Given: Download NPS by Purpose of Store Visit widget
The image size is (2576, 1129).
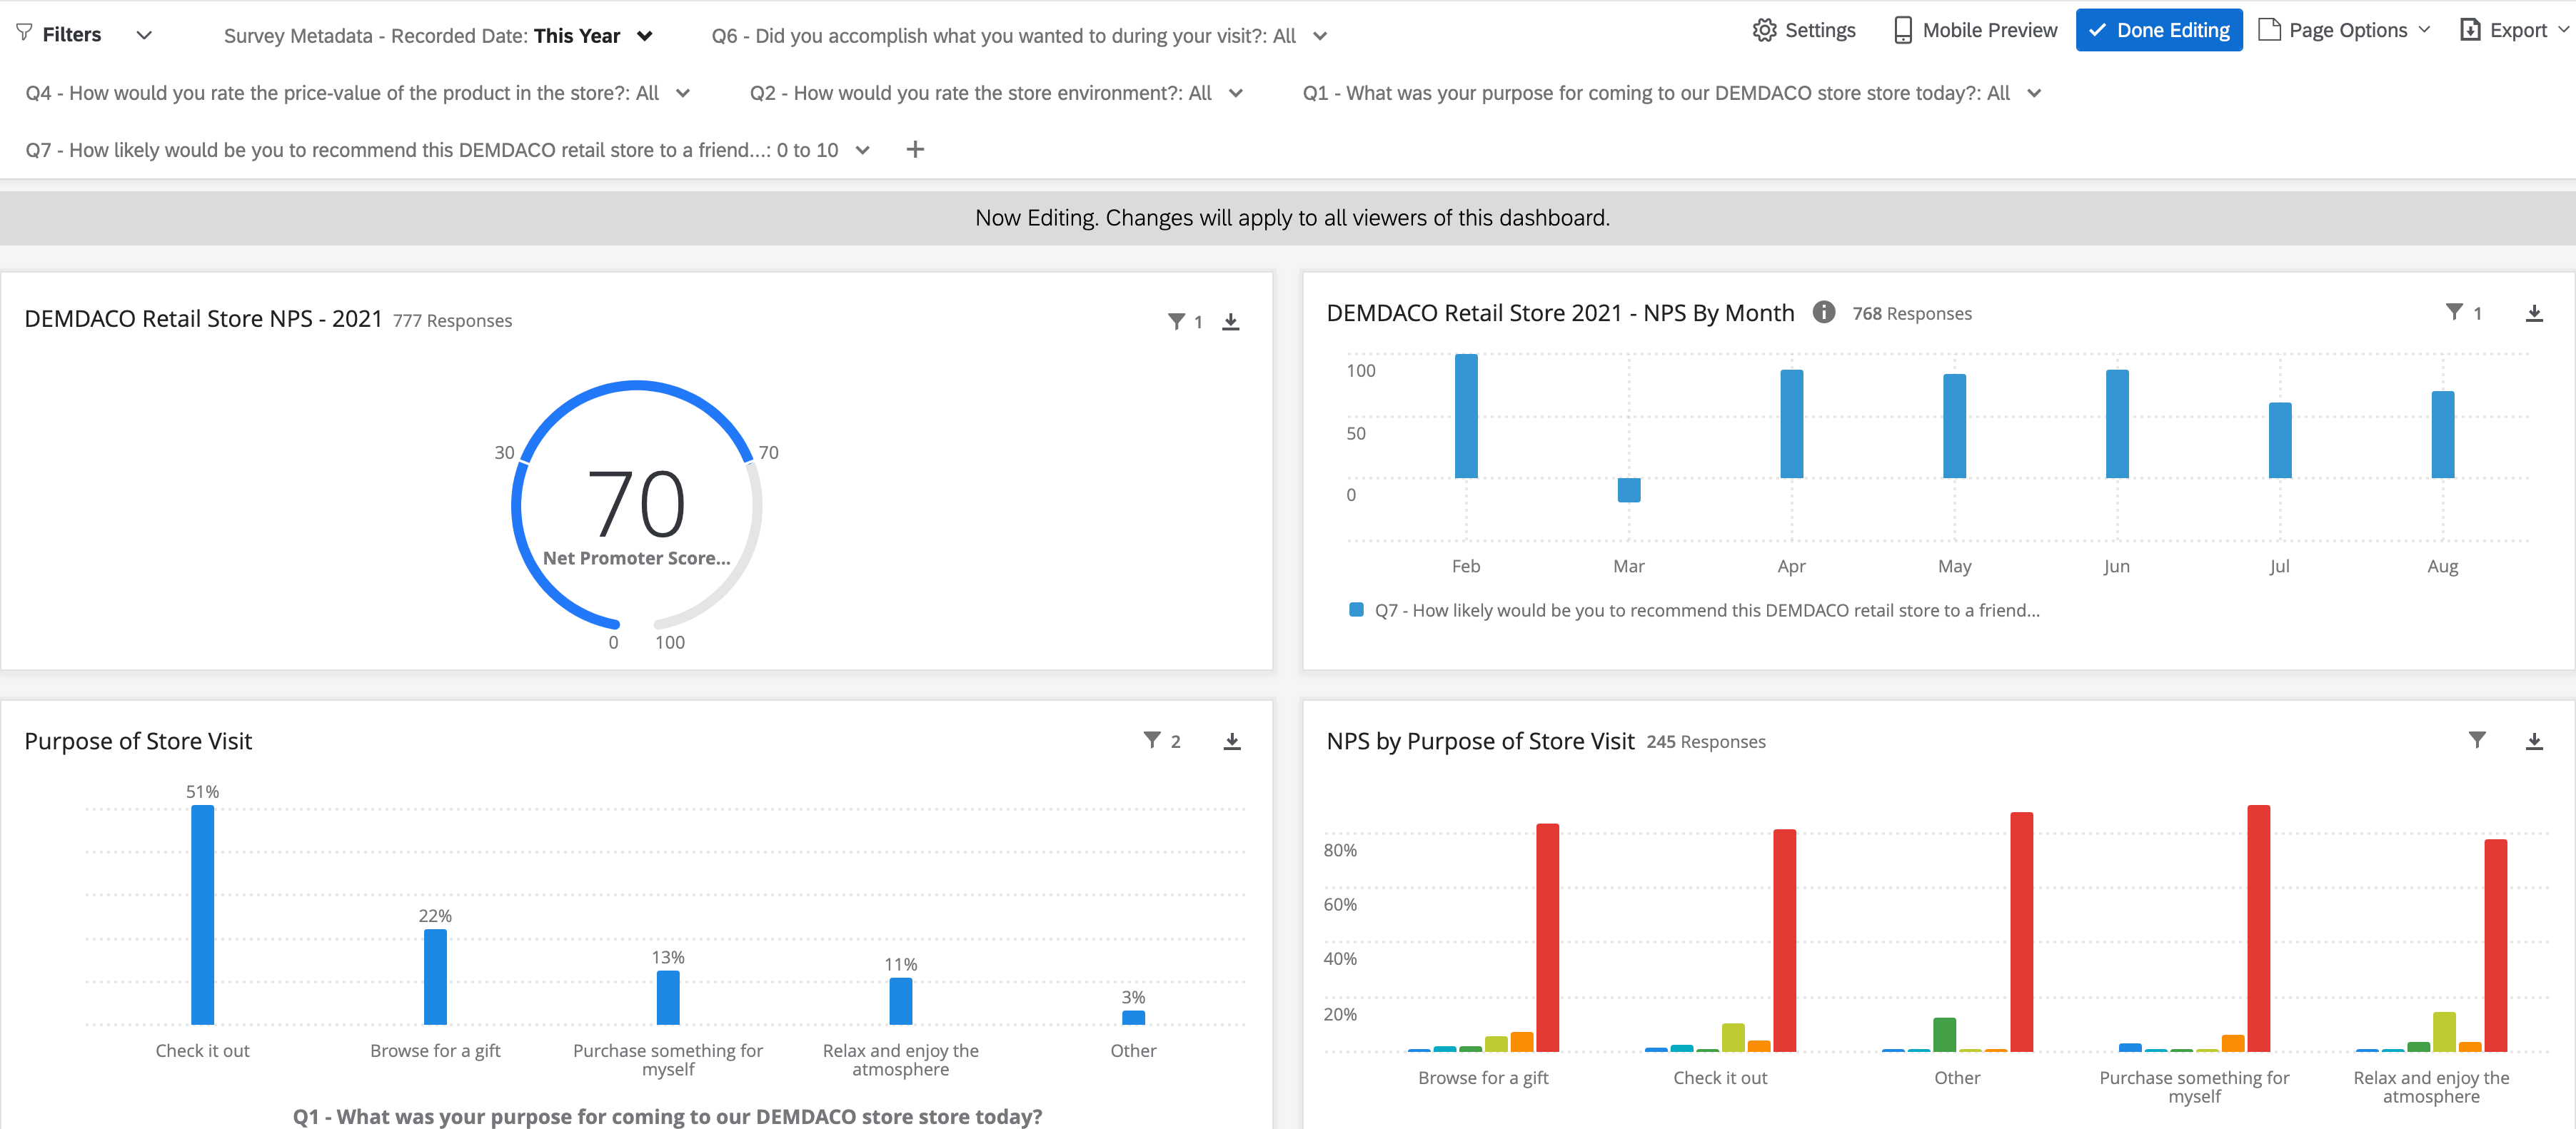Looking at the screenshot, I should pos(2534,741).
